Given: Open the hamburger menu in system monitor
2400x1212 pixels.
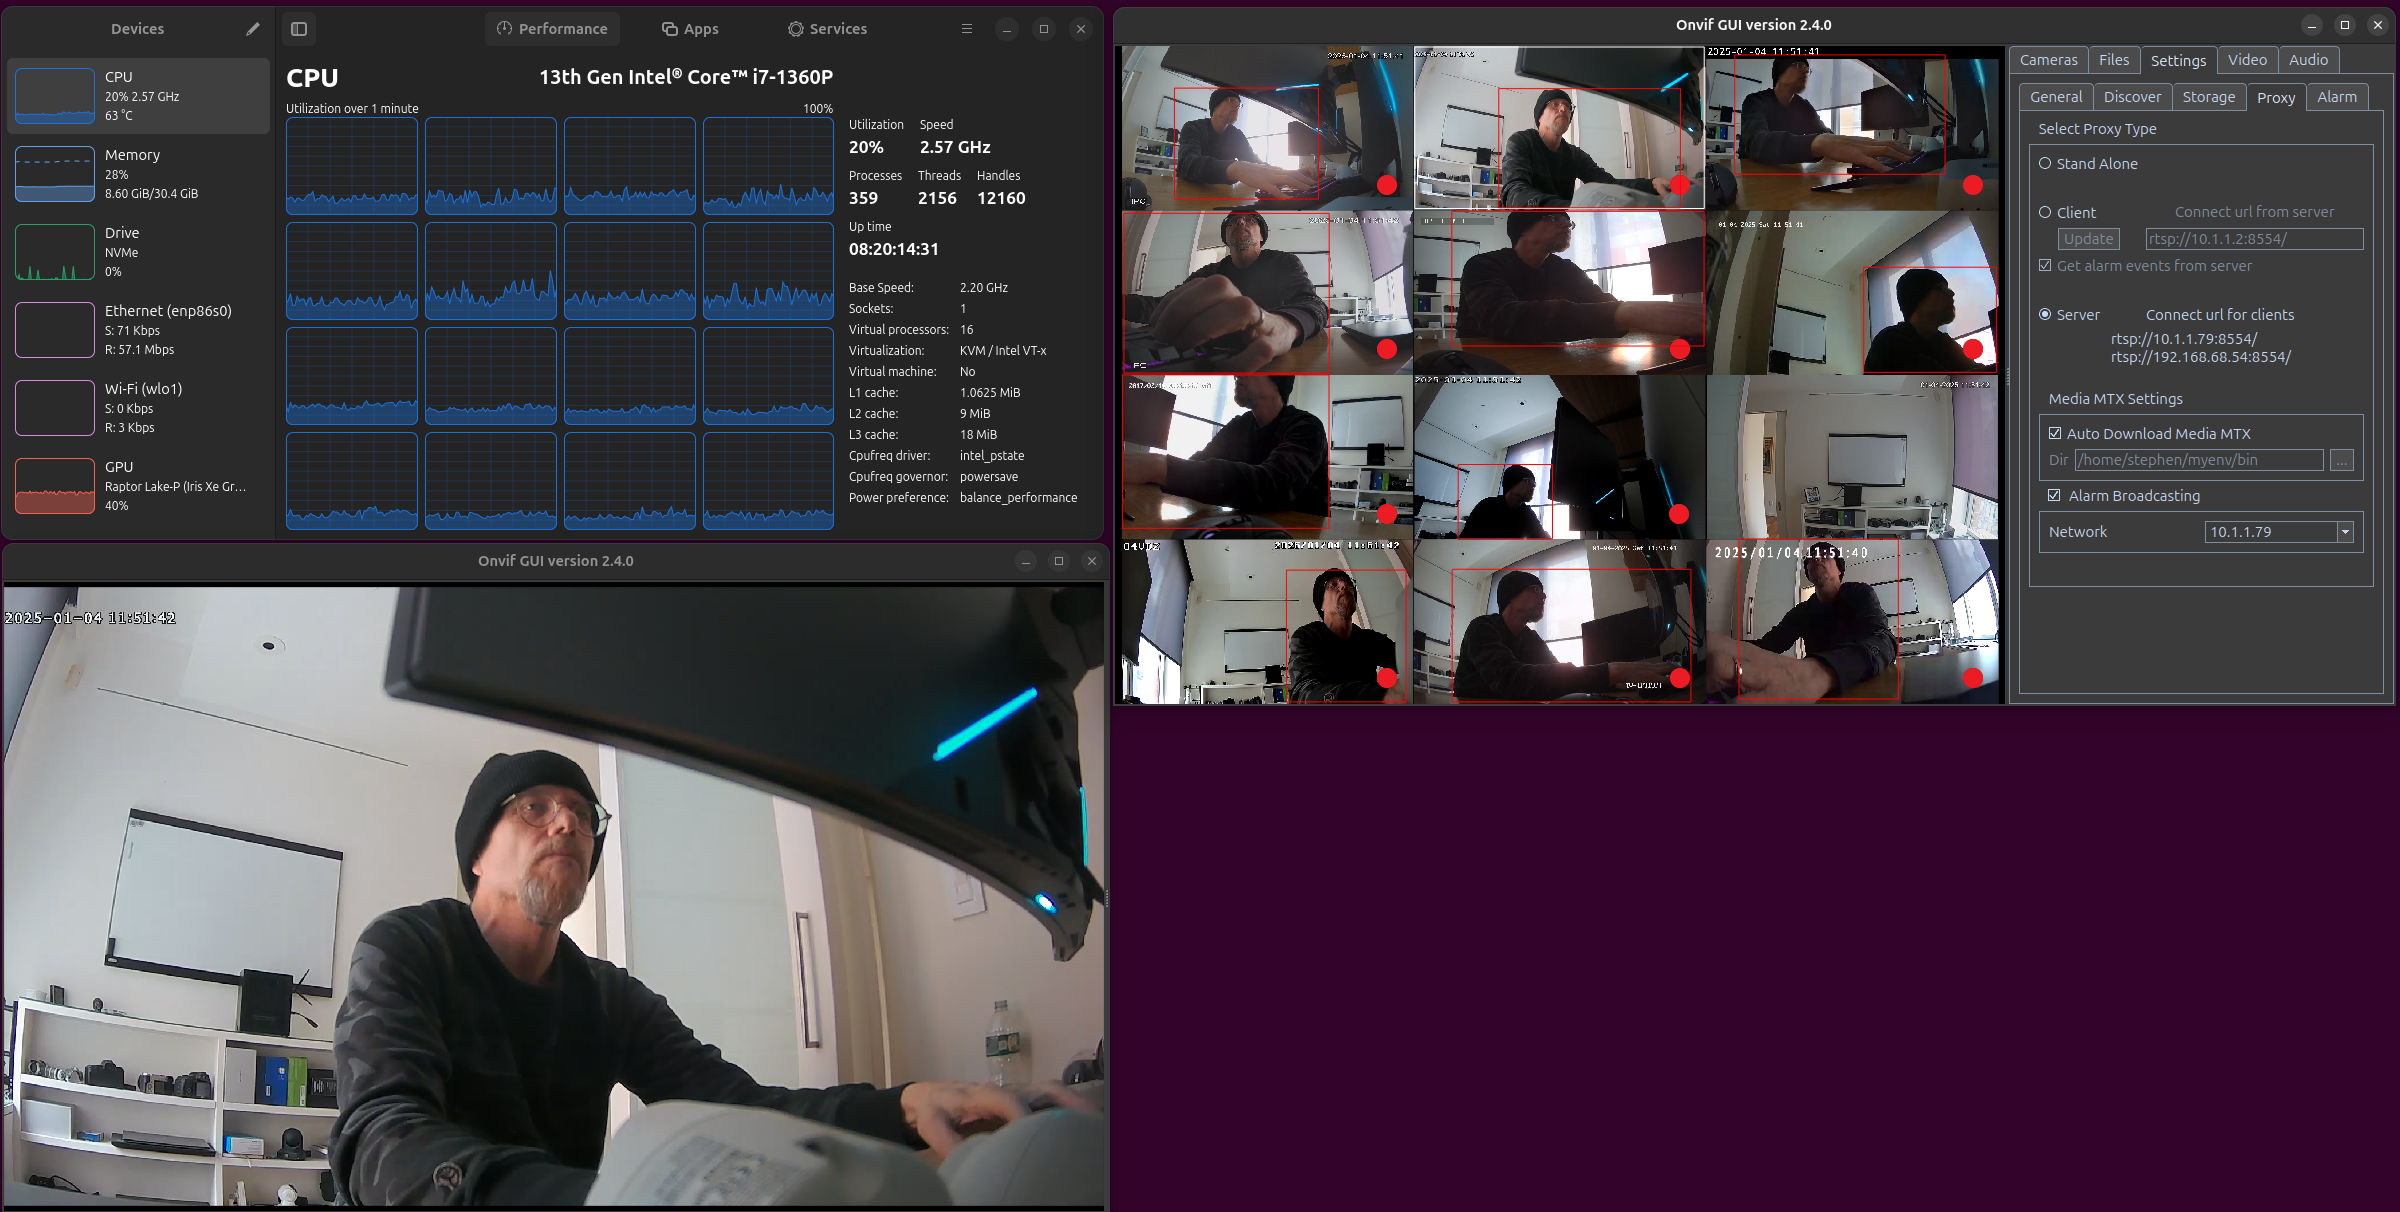Looking at the screenshot, I should pyautogui.click(x=966, y=29).
